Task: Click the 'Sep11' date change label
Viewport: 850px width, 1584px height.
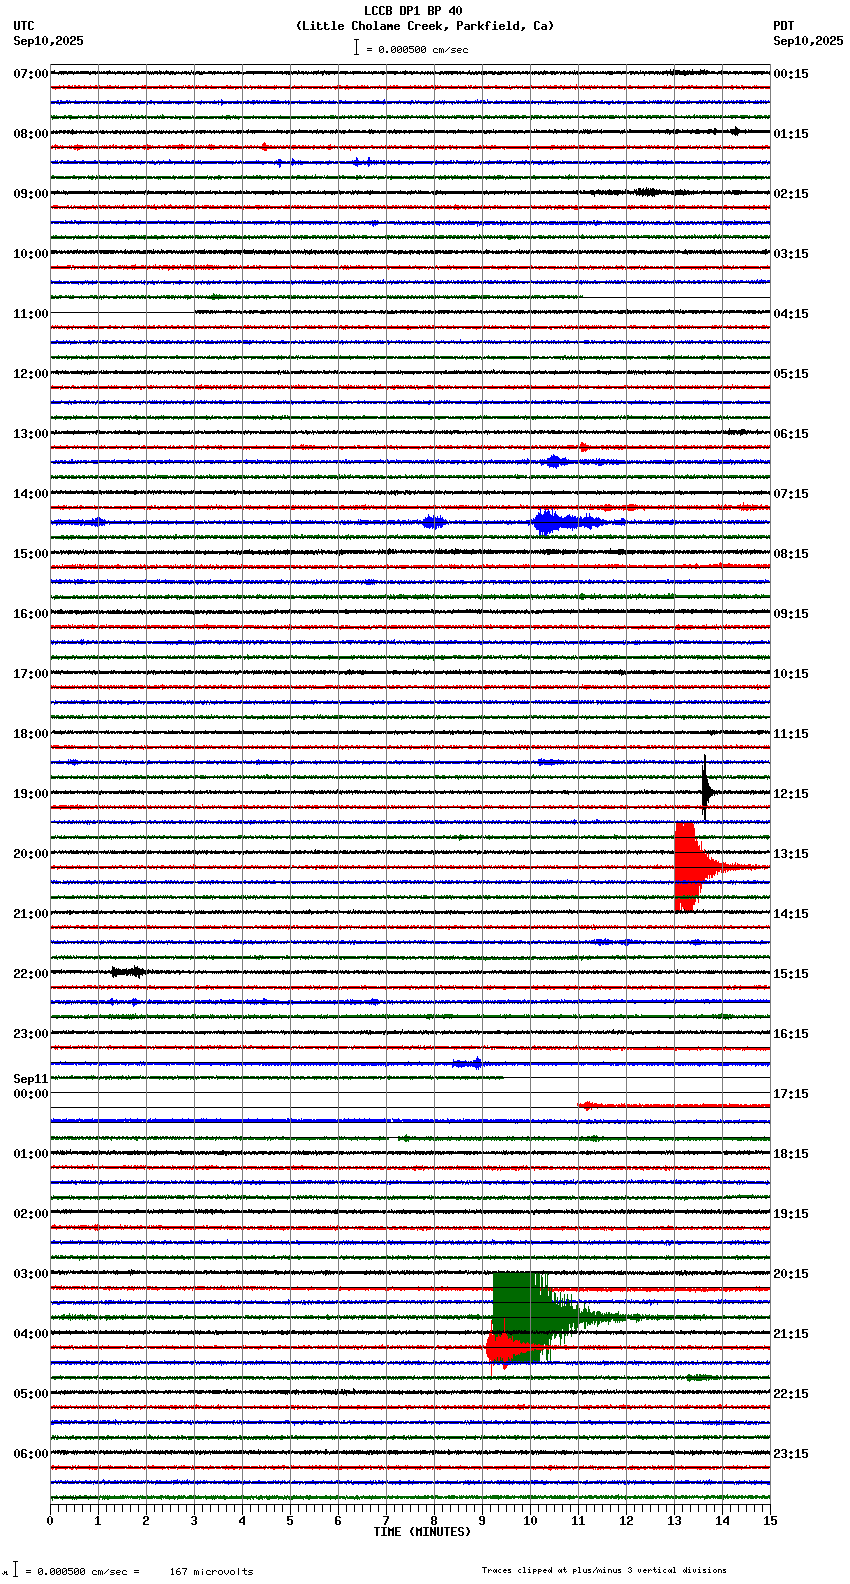Action: (x=31, y=1079)
